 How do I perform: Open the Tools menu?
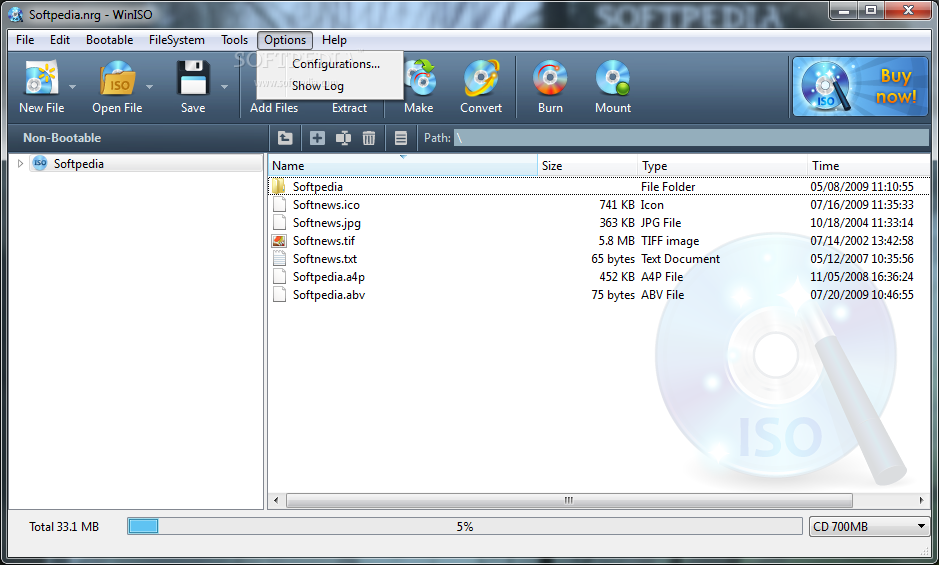[234, 40]
